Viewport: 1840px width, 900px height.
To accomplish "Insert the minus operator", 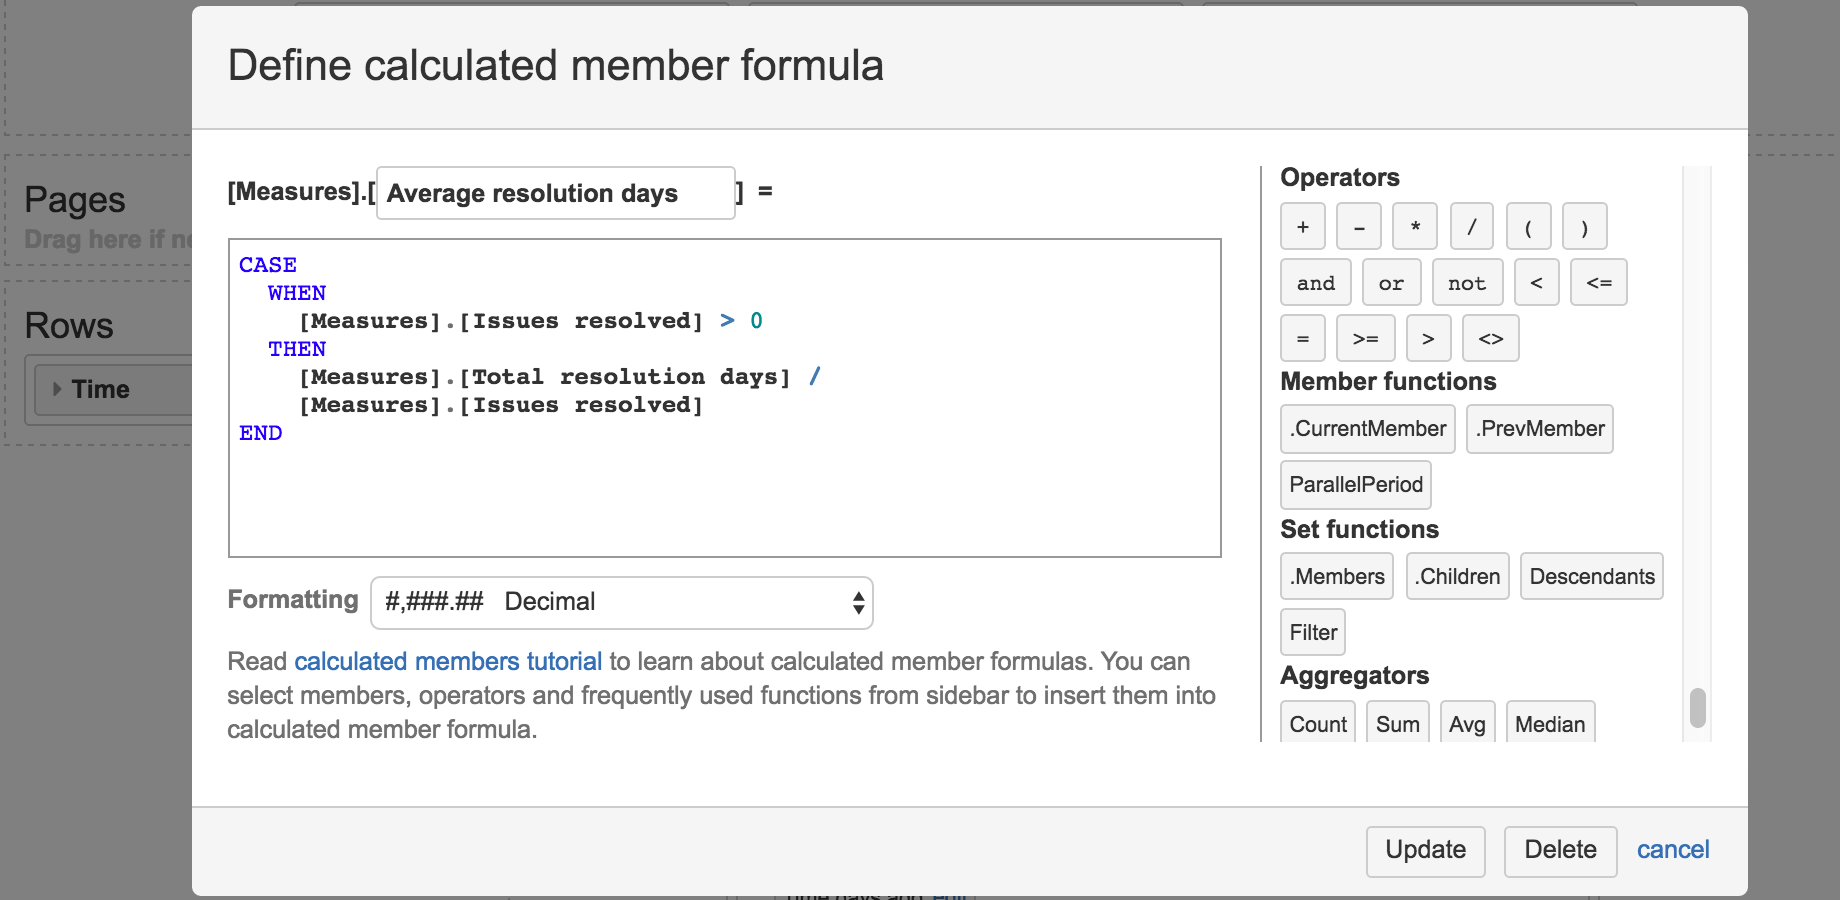I will pyautogui.click(x=1359, y=227).
